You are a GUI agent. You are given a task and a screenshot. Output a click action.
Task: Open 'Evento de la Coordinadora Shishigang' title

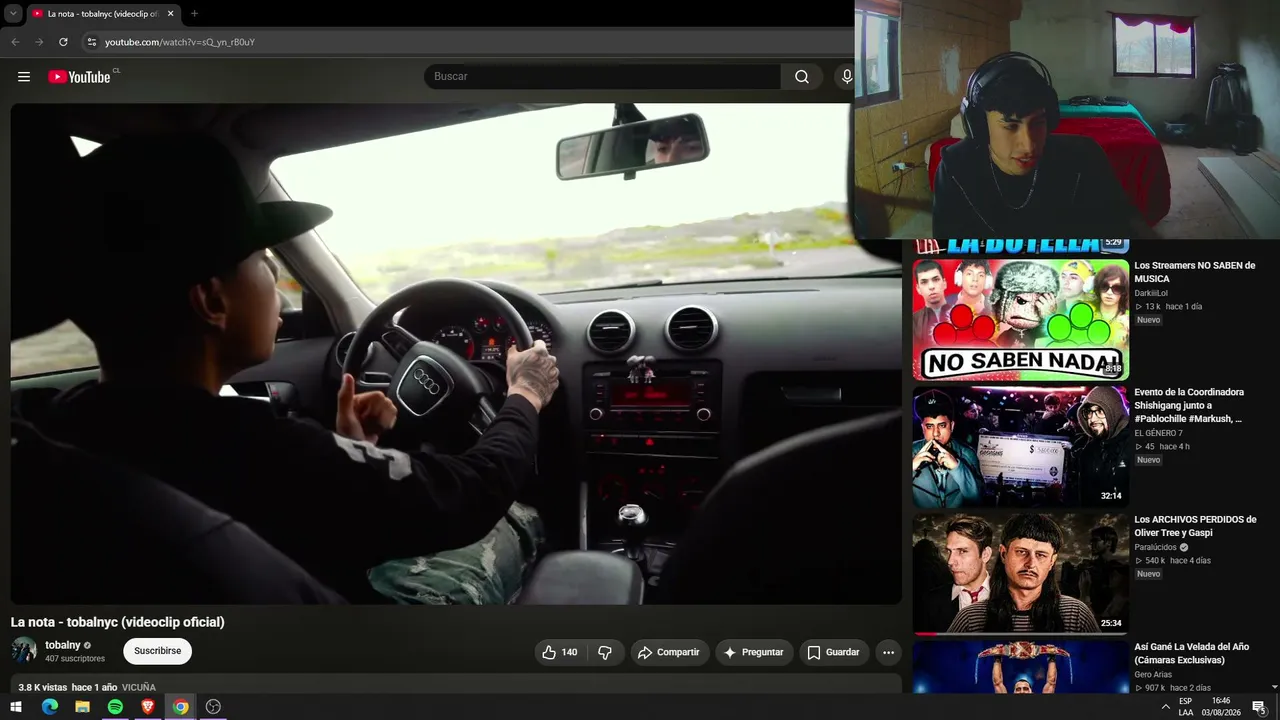(1189, 405)
